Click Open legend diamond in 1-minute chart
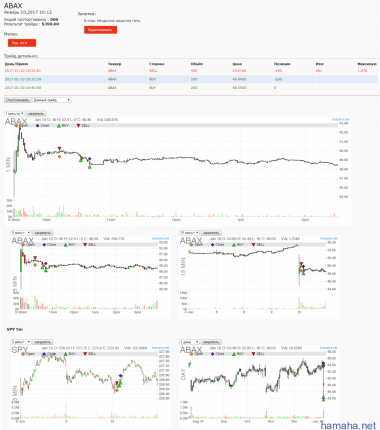Image resolution: width=380 pixels, height=430 pixels. click(x=17, y=126)
